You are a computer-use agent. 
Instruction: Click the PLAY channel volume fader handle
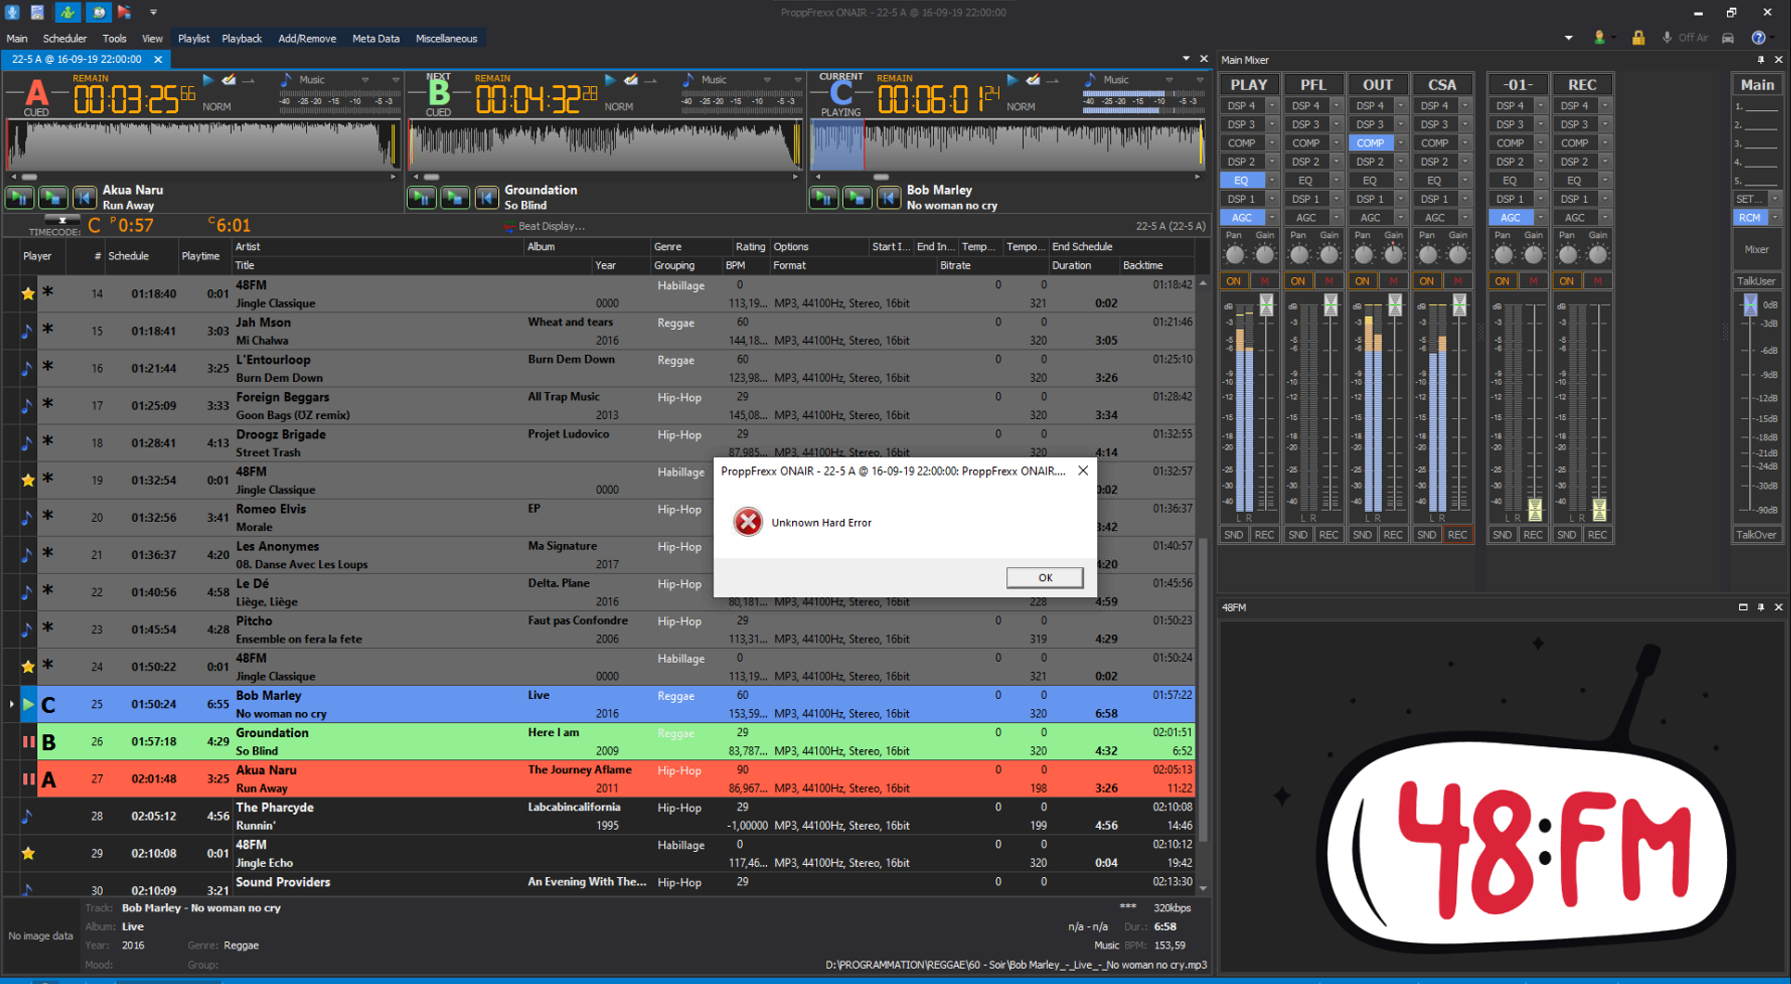coord(1266,307)
